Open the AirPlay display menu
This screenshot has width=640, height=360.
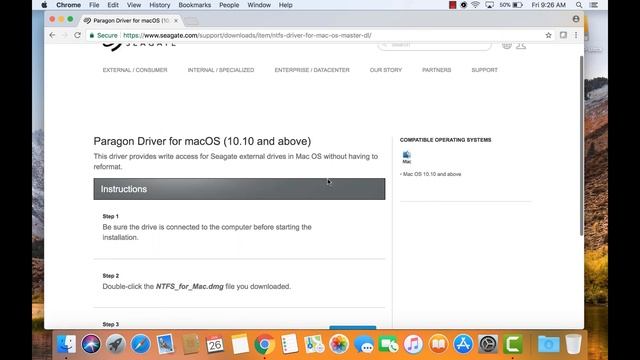tap(489, 5)
